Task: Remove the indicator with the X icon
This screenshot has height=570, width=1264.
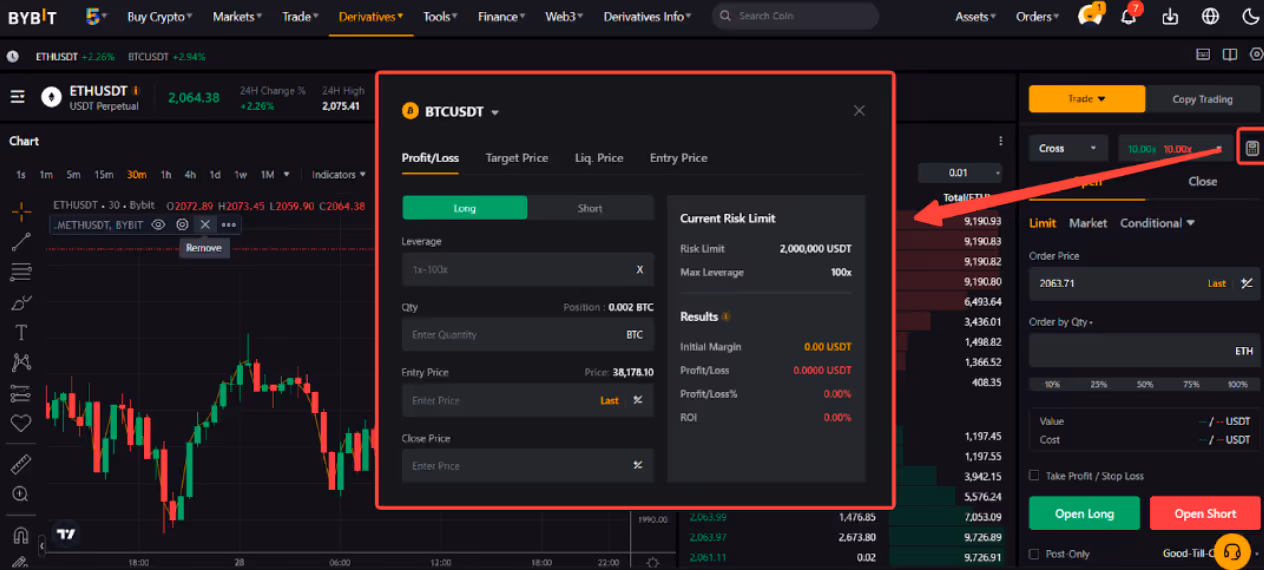Action: tap(205, 225)
